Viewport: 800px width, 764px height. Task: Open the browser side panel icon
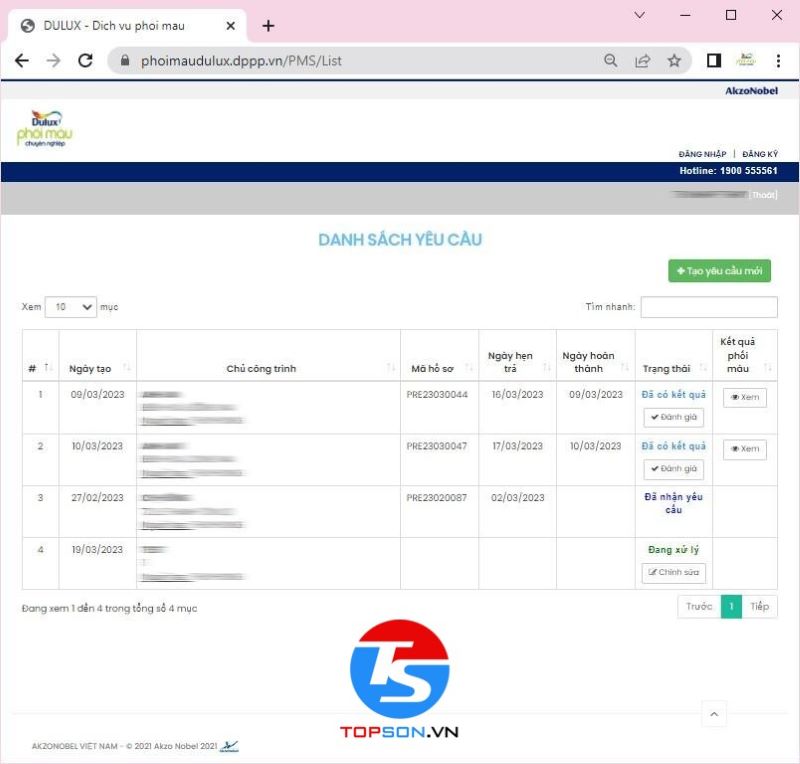(x=714, y=61)
